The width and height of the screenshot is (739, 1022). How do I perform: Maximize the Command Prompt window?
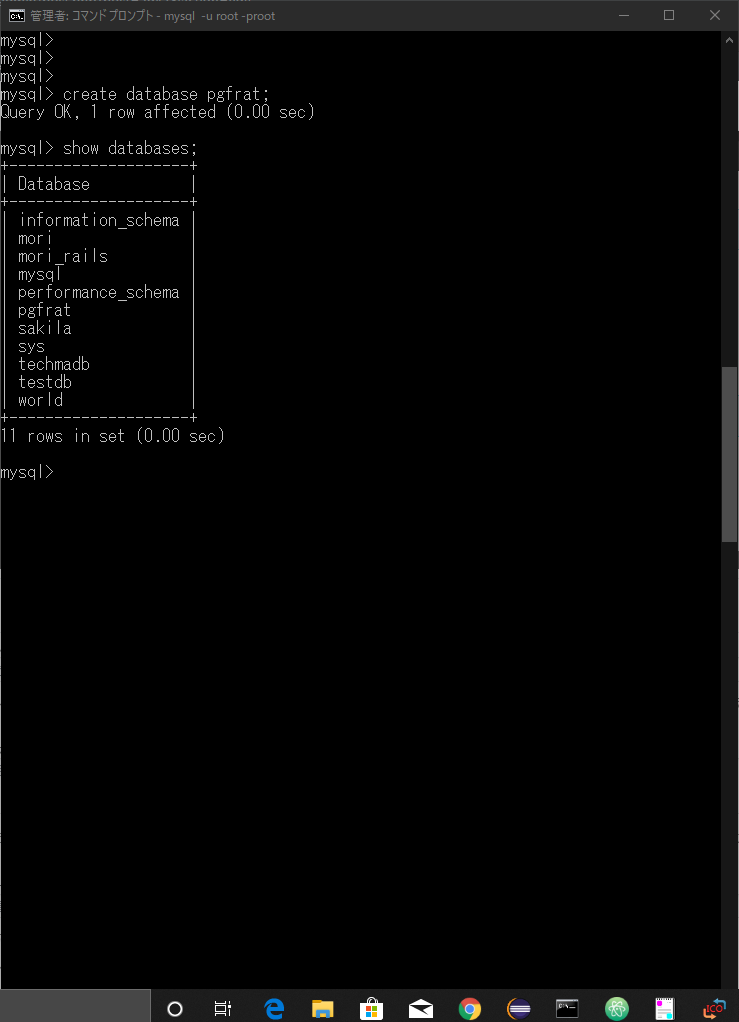coord(669,15)
